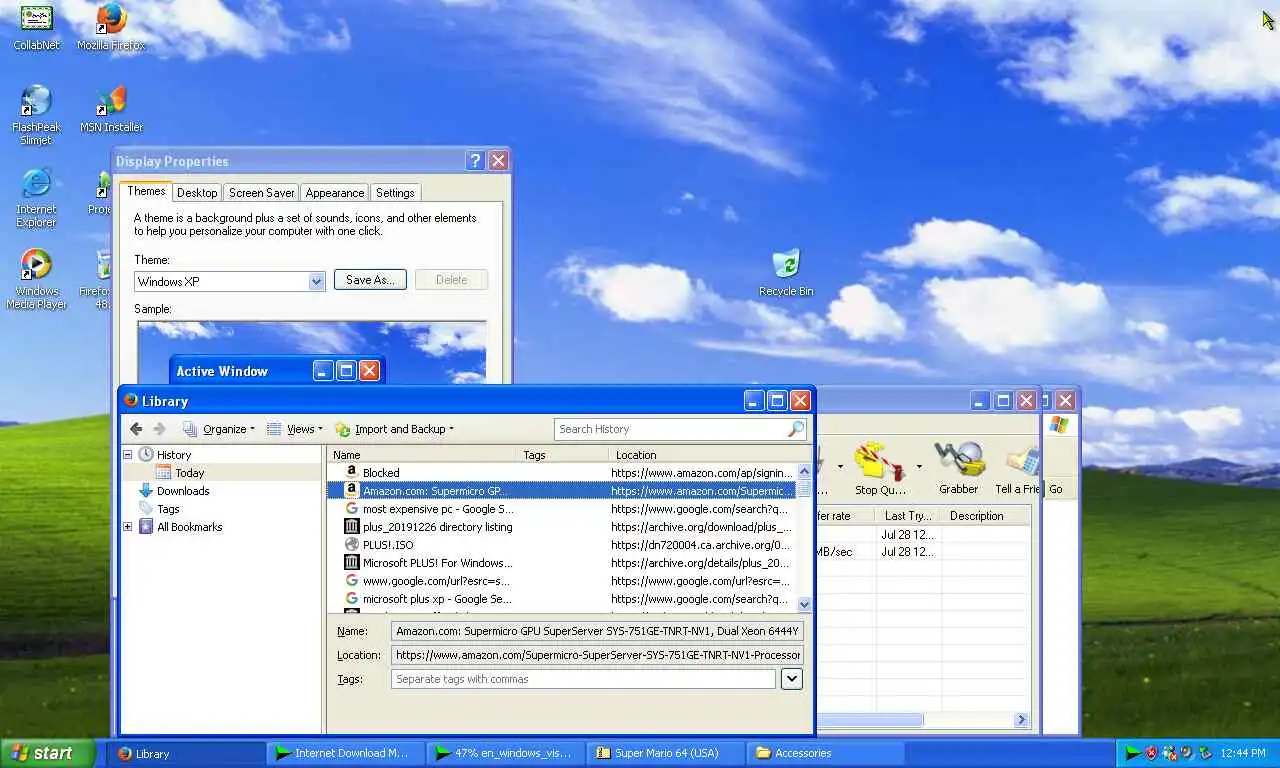Sort by the Location column header
The image size is (1280, 768).
[x=703, y=455]
